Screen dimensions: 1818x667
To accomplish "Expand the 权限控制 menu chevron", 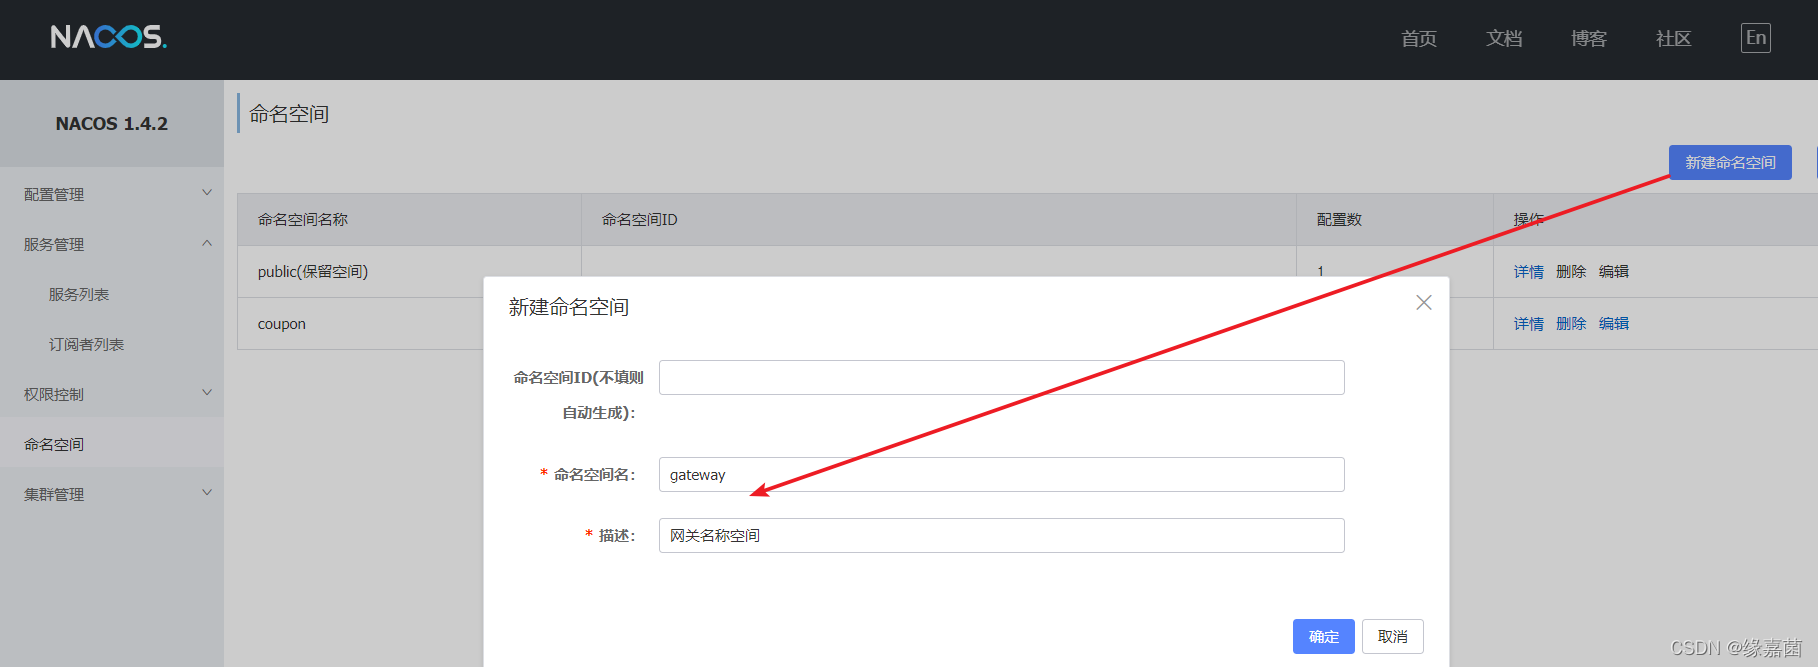I will (207, 393).
